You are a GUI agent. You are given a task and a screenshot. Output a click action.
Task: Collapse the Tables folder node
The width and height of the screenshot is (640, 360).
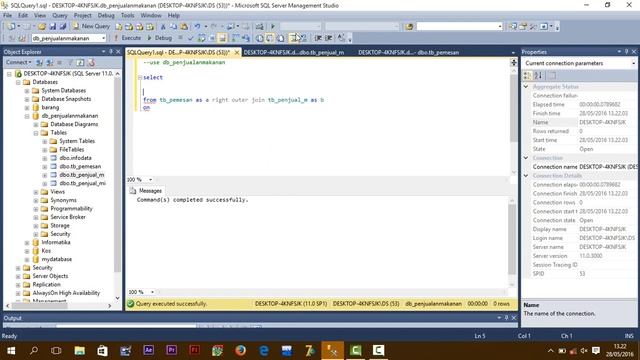click(x=36, y=133)
